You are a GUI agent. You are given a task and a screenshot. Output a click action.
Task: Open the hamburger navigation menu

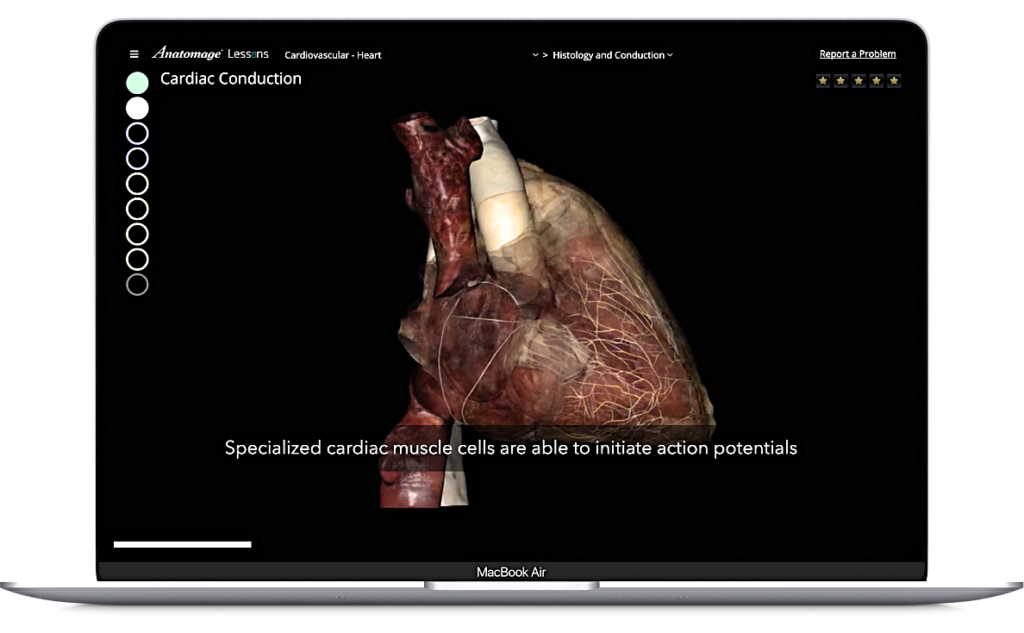pos(133,55)
